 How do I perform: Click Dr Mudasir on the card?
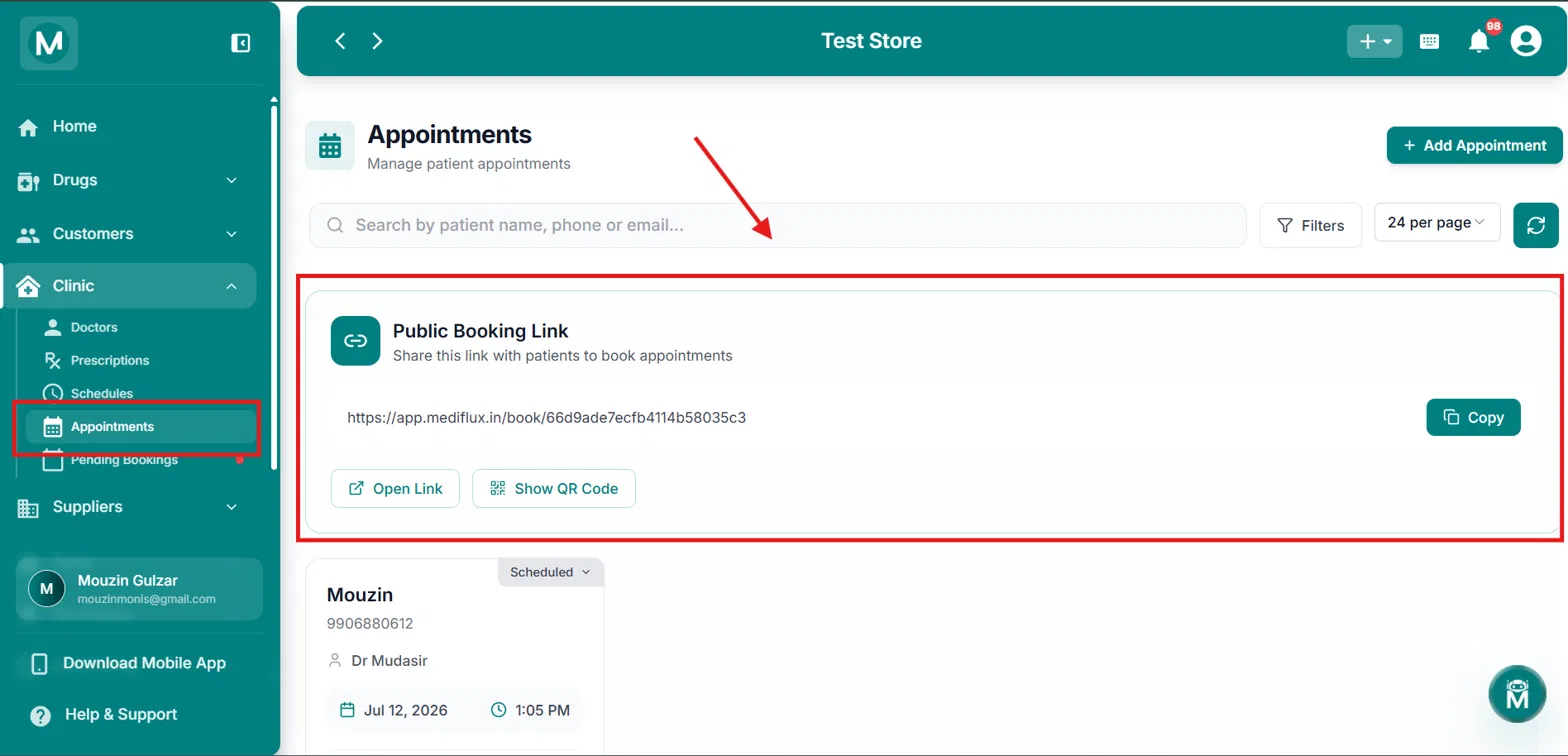click(x=389, y=661)
